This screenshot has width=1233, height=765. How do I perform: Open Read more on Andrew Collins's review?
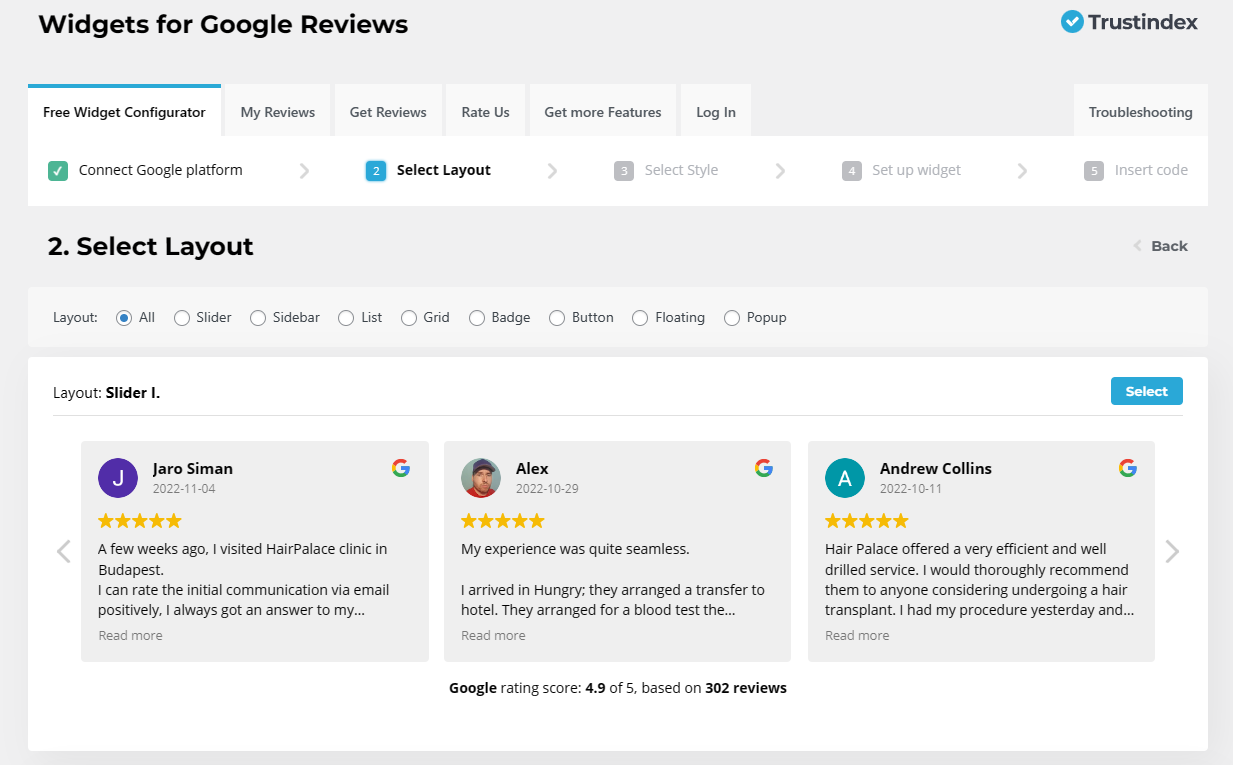(857, 634)
